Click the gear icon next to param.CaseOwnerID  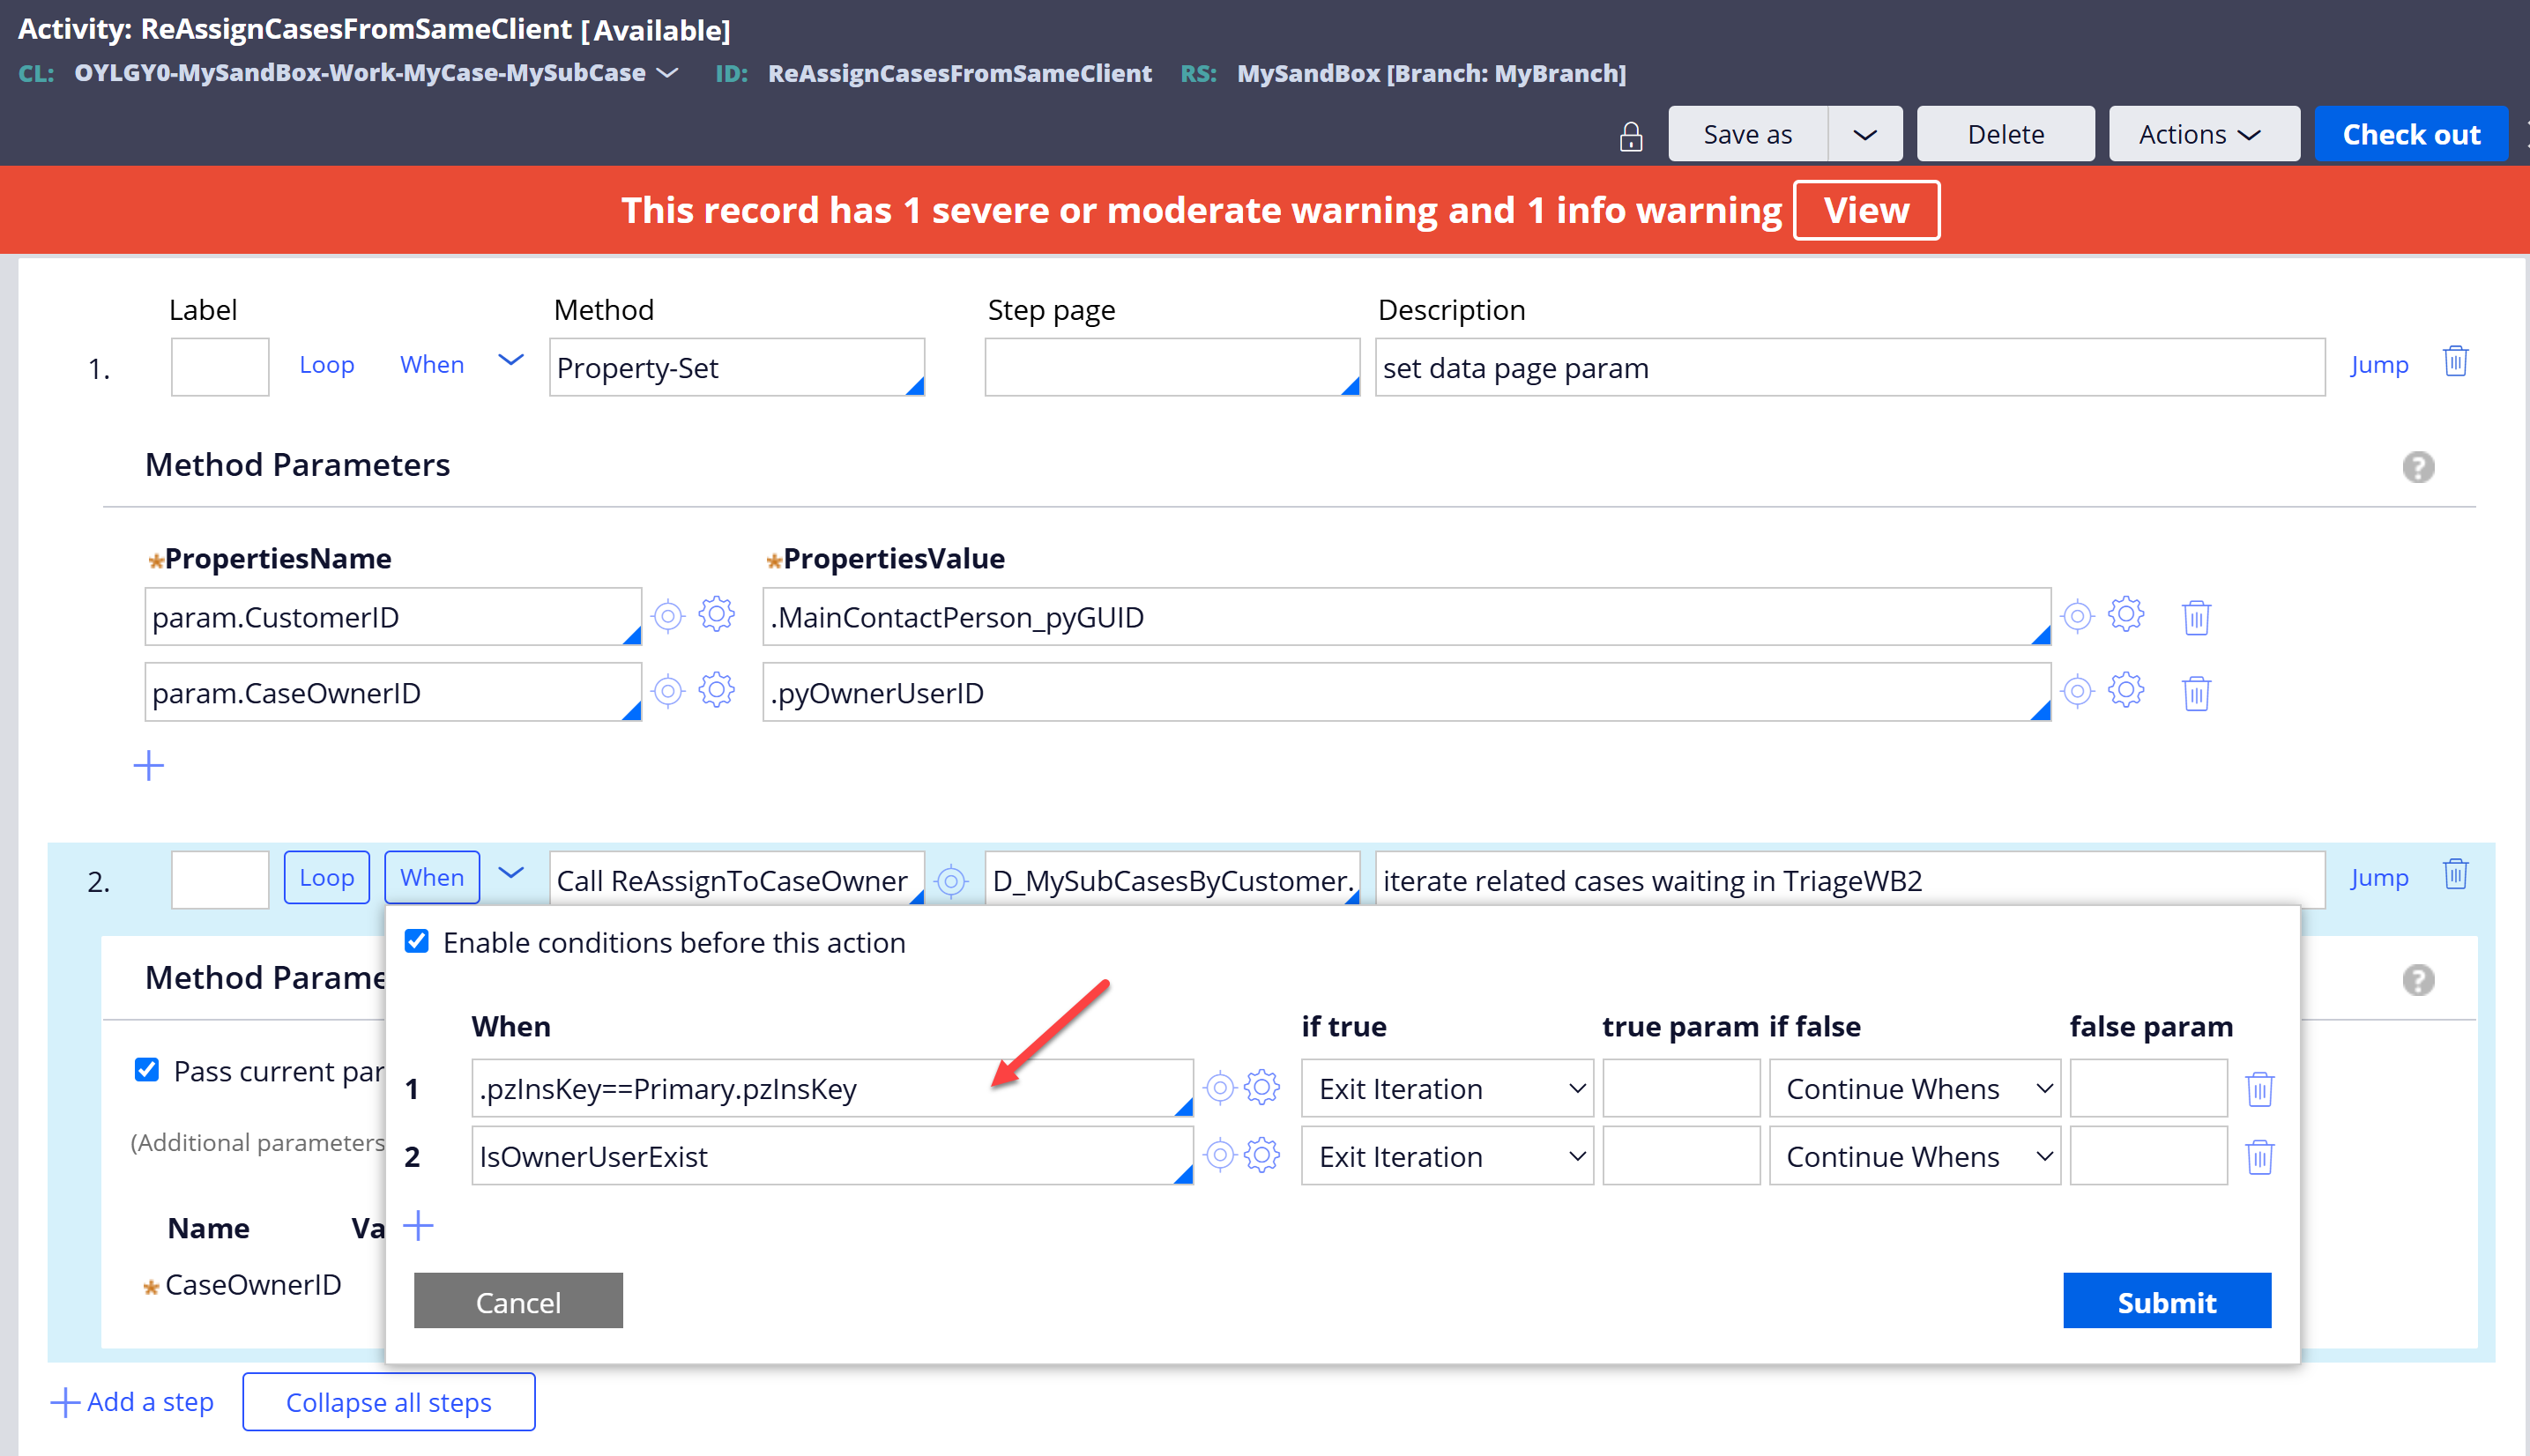716,689
